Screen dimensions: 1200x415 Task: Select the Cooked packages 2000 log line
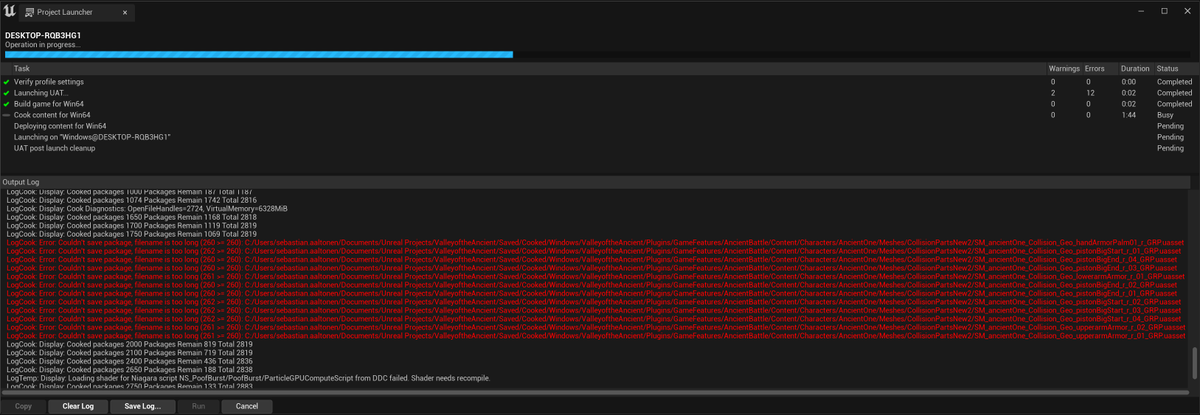coord(129,343)
